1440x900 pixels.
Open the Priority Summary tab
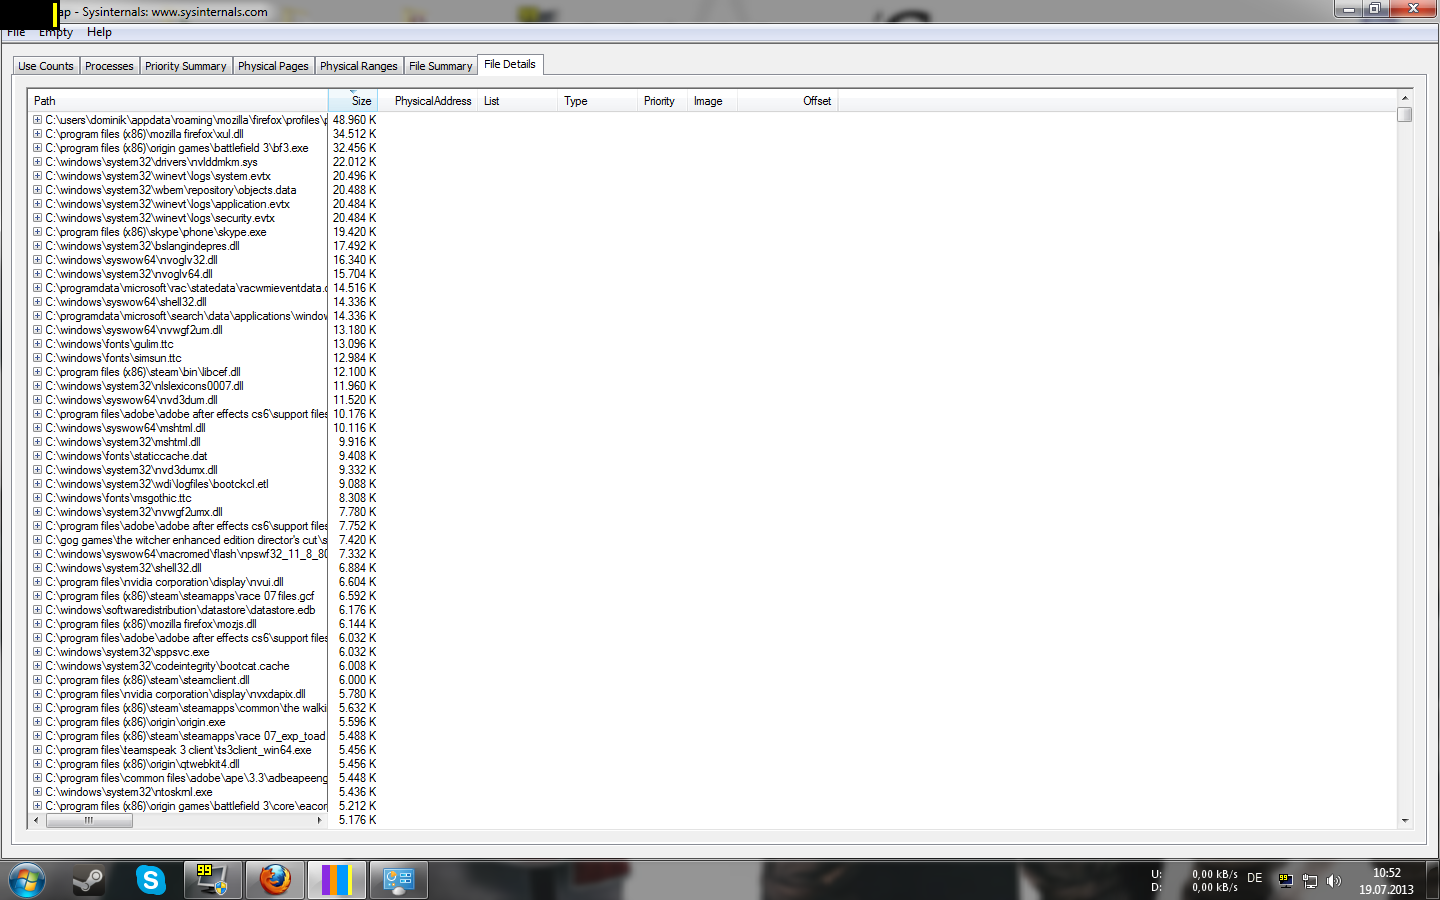coord(186,66)
